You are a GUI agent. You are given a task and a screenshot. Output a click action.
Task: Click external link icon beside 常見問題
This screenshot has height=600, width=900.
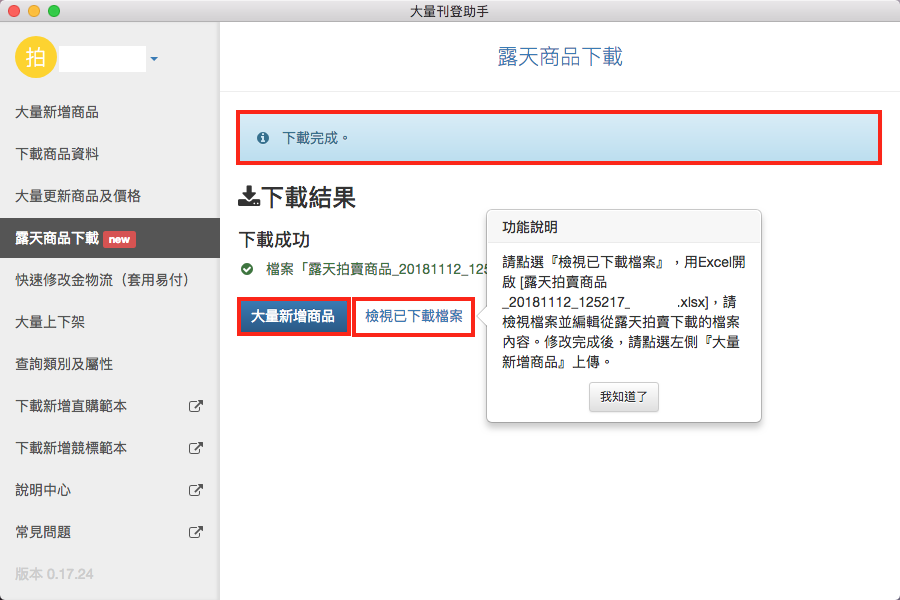pos(197,532)
